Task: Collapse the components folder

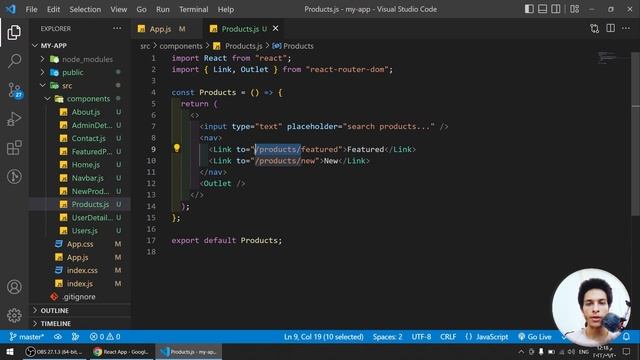Action: pos(80,99)
